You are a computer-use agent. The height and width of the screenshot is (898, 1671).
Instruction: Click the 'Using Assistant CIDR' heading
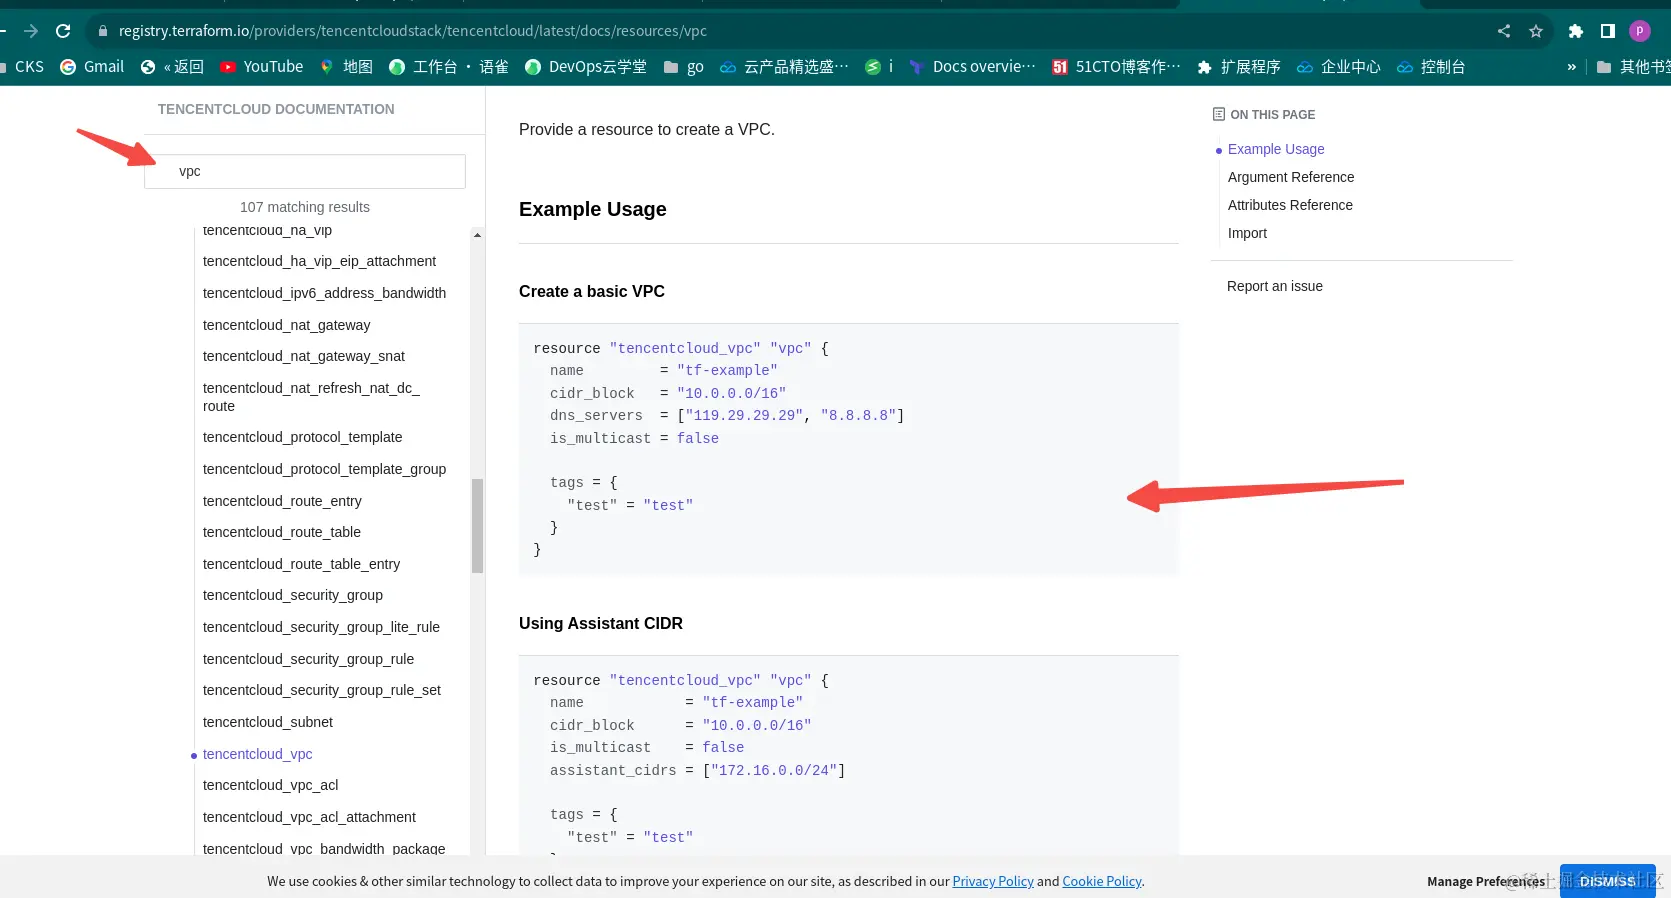[601, 623]
